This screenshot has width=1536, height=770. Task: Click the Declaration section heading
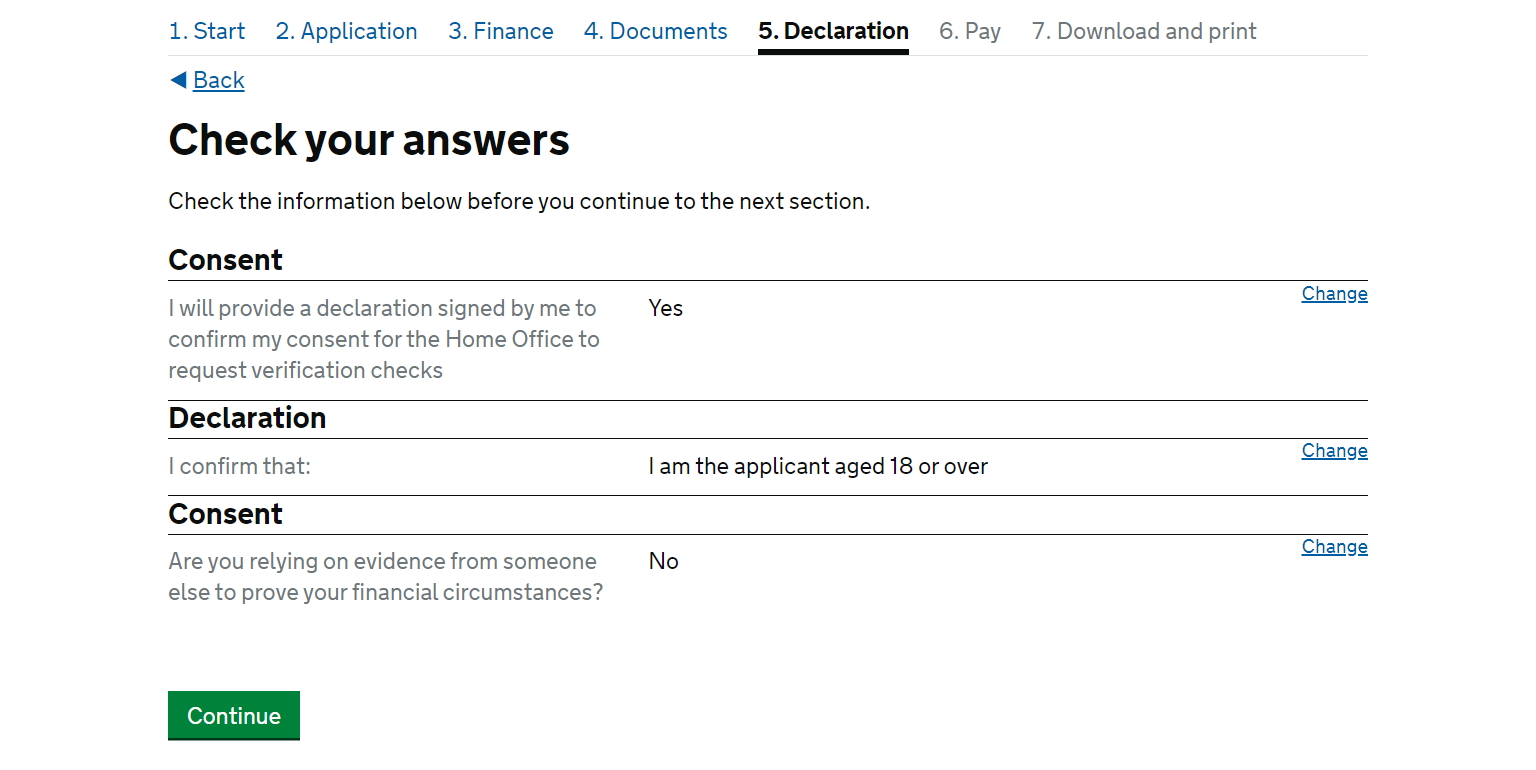point(247,418)
